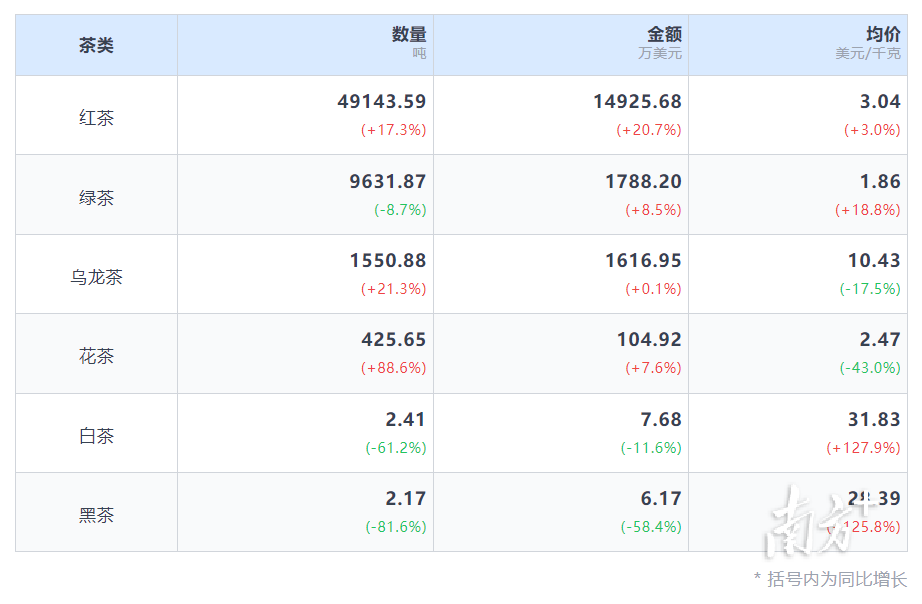This screenshot has width=922, height=604.
Task: Click the 括号内为同比增长 footnote text
Action: pos(836,579)
